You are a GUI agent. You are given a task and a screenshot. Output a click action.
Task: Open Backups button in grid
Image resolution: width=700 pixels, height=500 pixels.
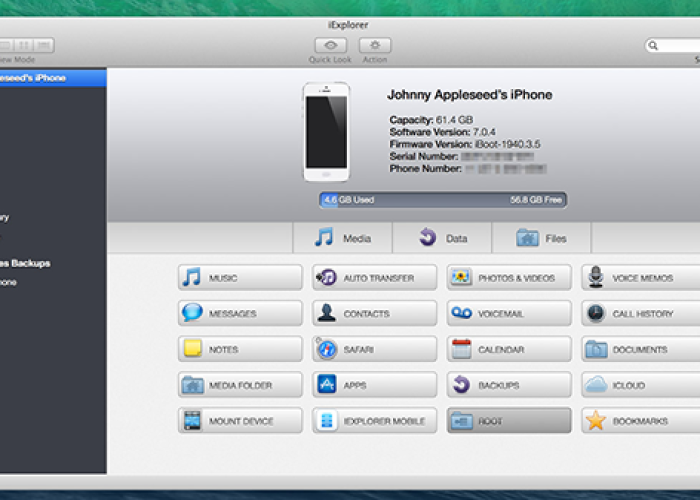coord(509,385)
